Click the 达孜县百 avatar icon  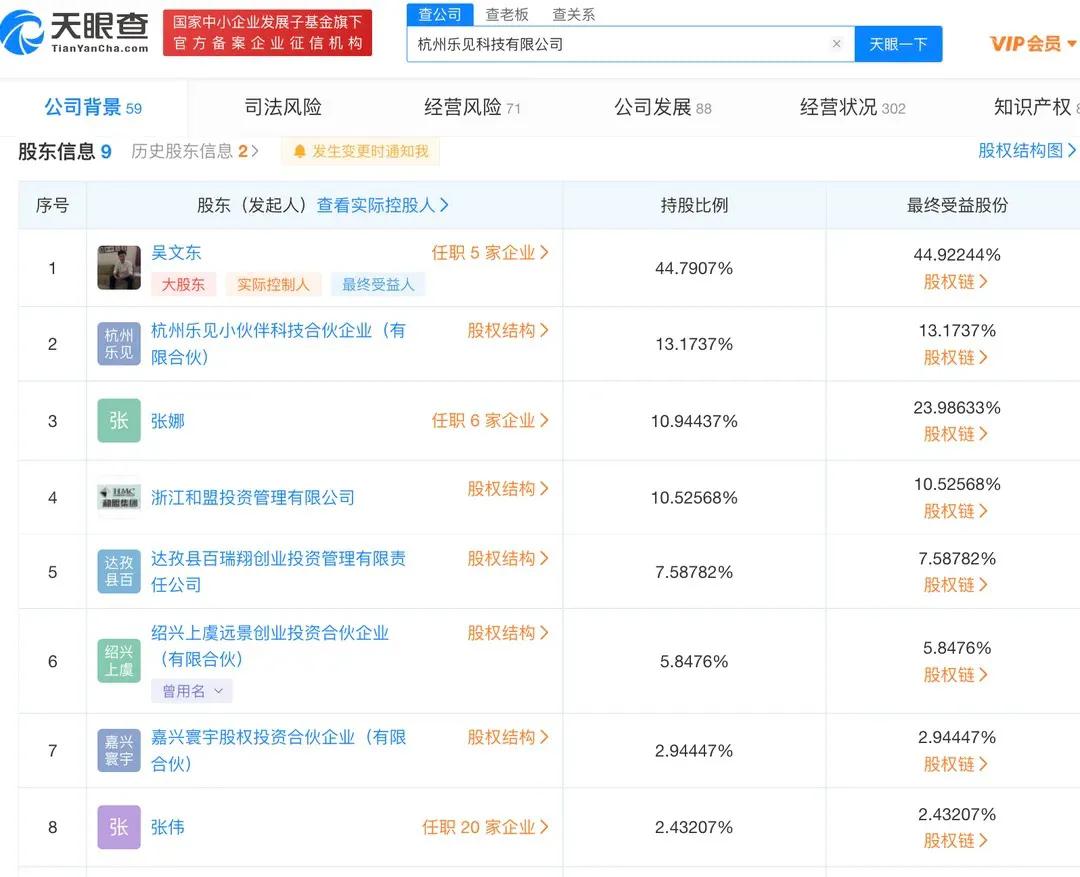(x=119, y=571)
